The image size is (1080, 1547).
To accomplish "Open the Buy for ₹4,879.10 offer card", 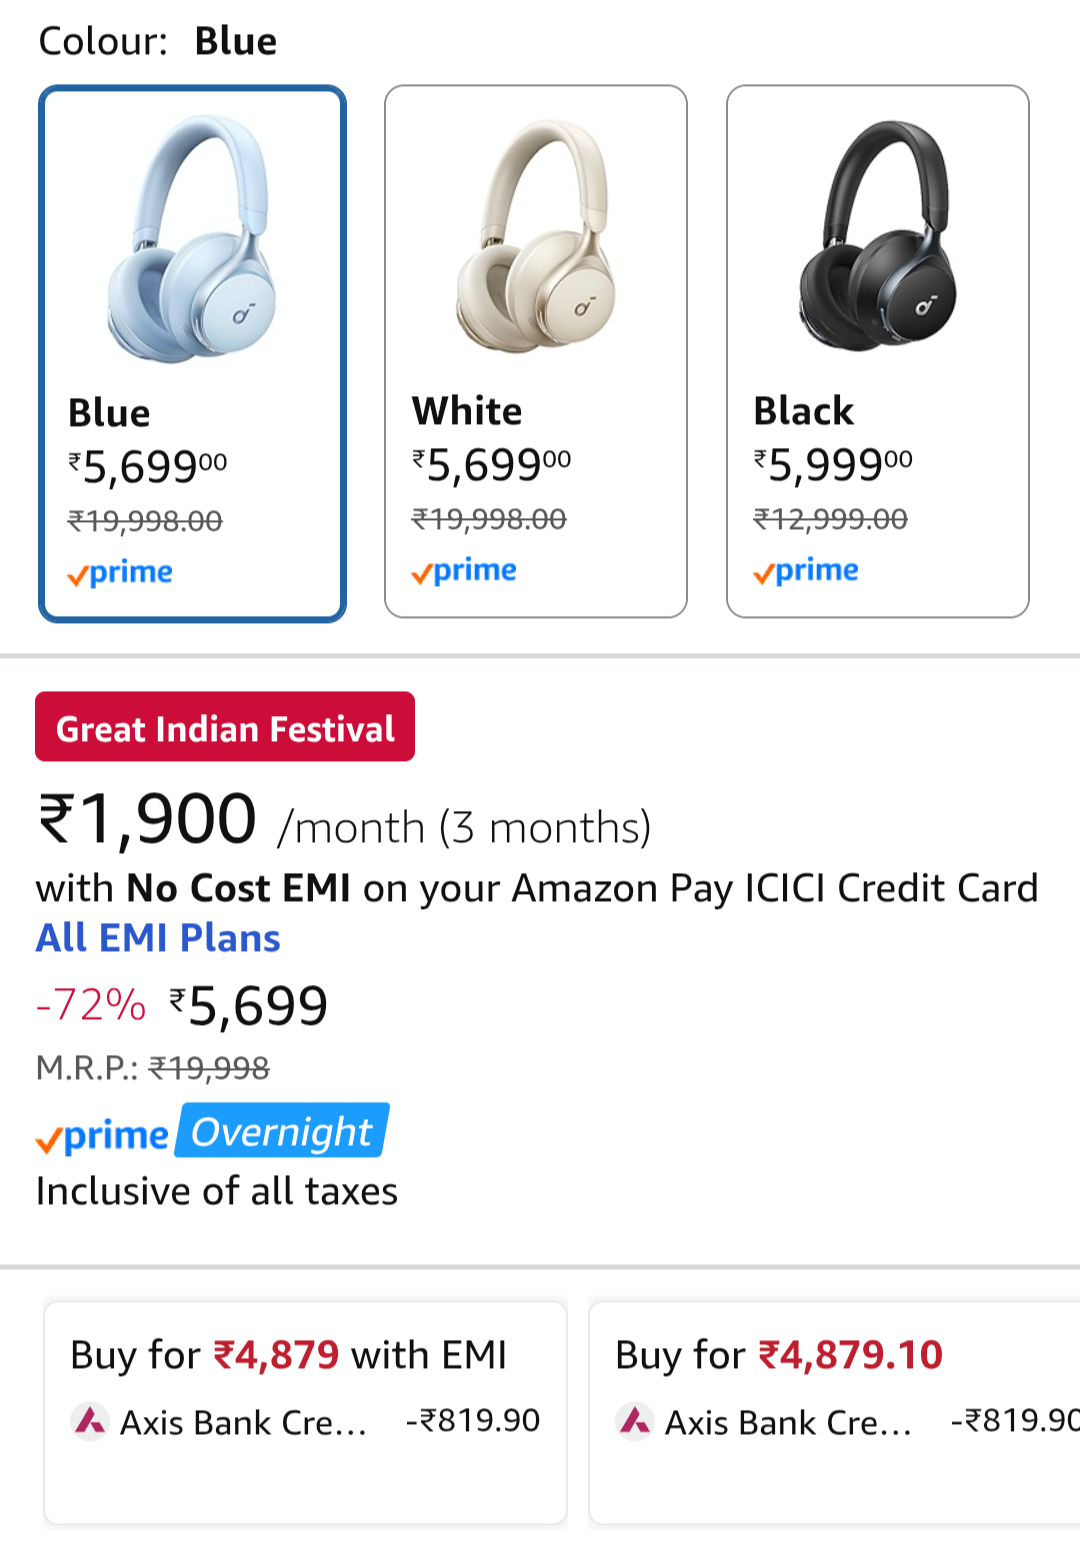I will (835, 1410).
